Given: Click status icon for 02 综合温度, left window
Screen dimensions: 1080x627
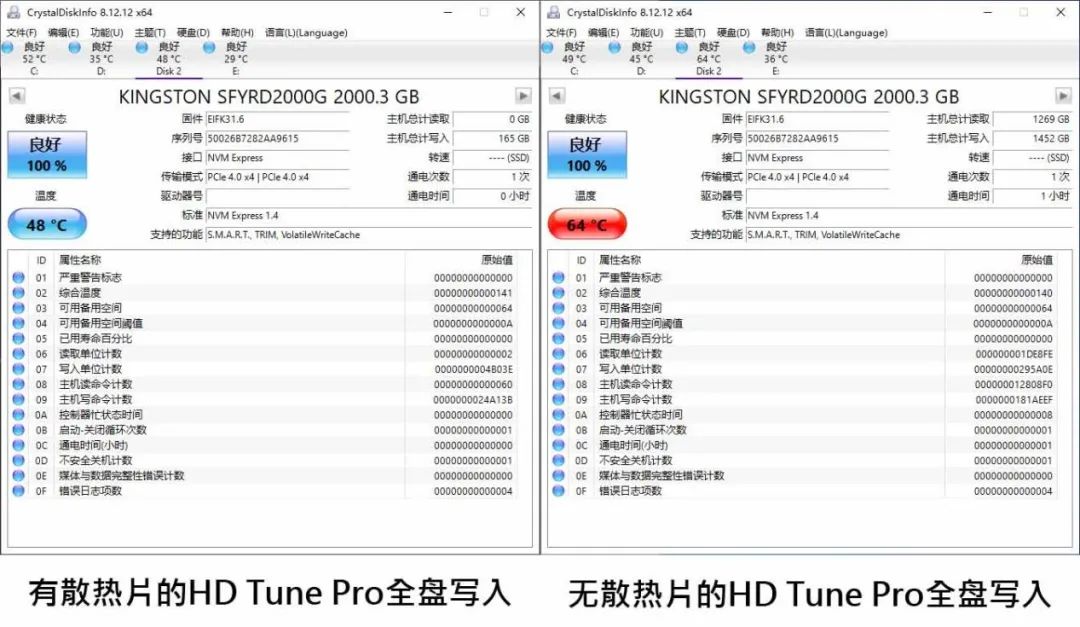Looking at the screenshot, I should coord(19,293).
